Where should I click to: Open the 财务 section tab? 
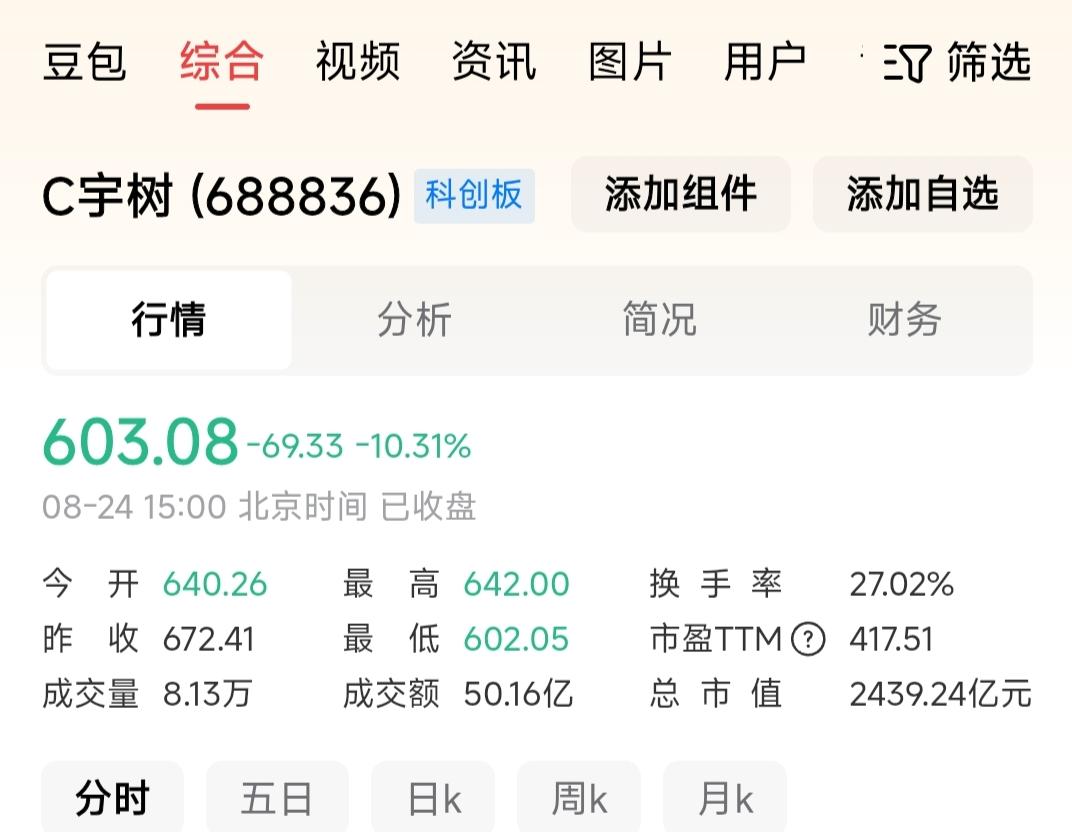[904, 320]
